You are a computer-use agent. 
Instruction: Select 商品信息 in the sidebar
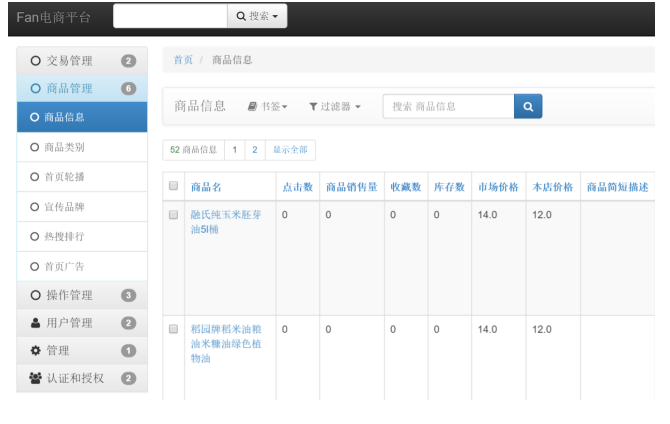tap(82, 117)
